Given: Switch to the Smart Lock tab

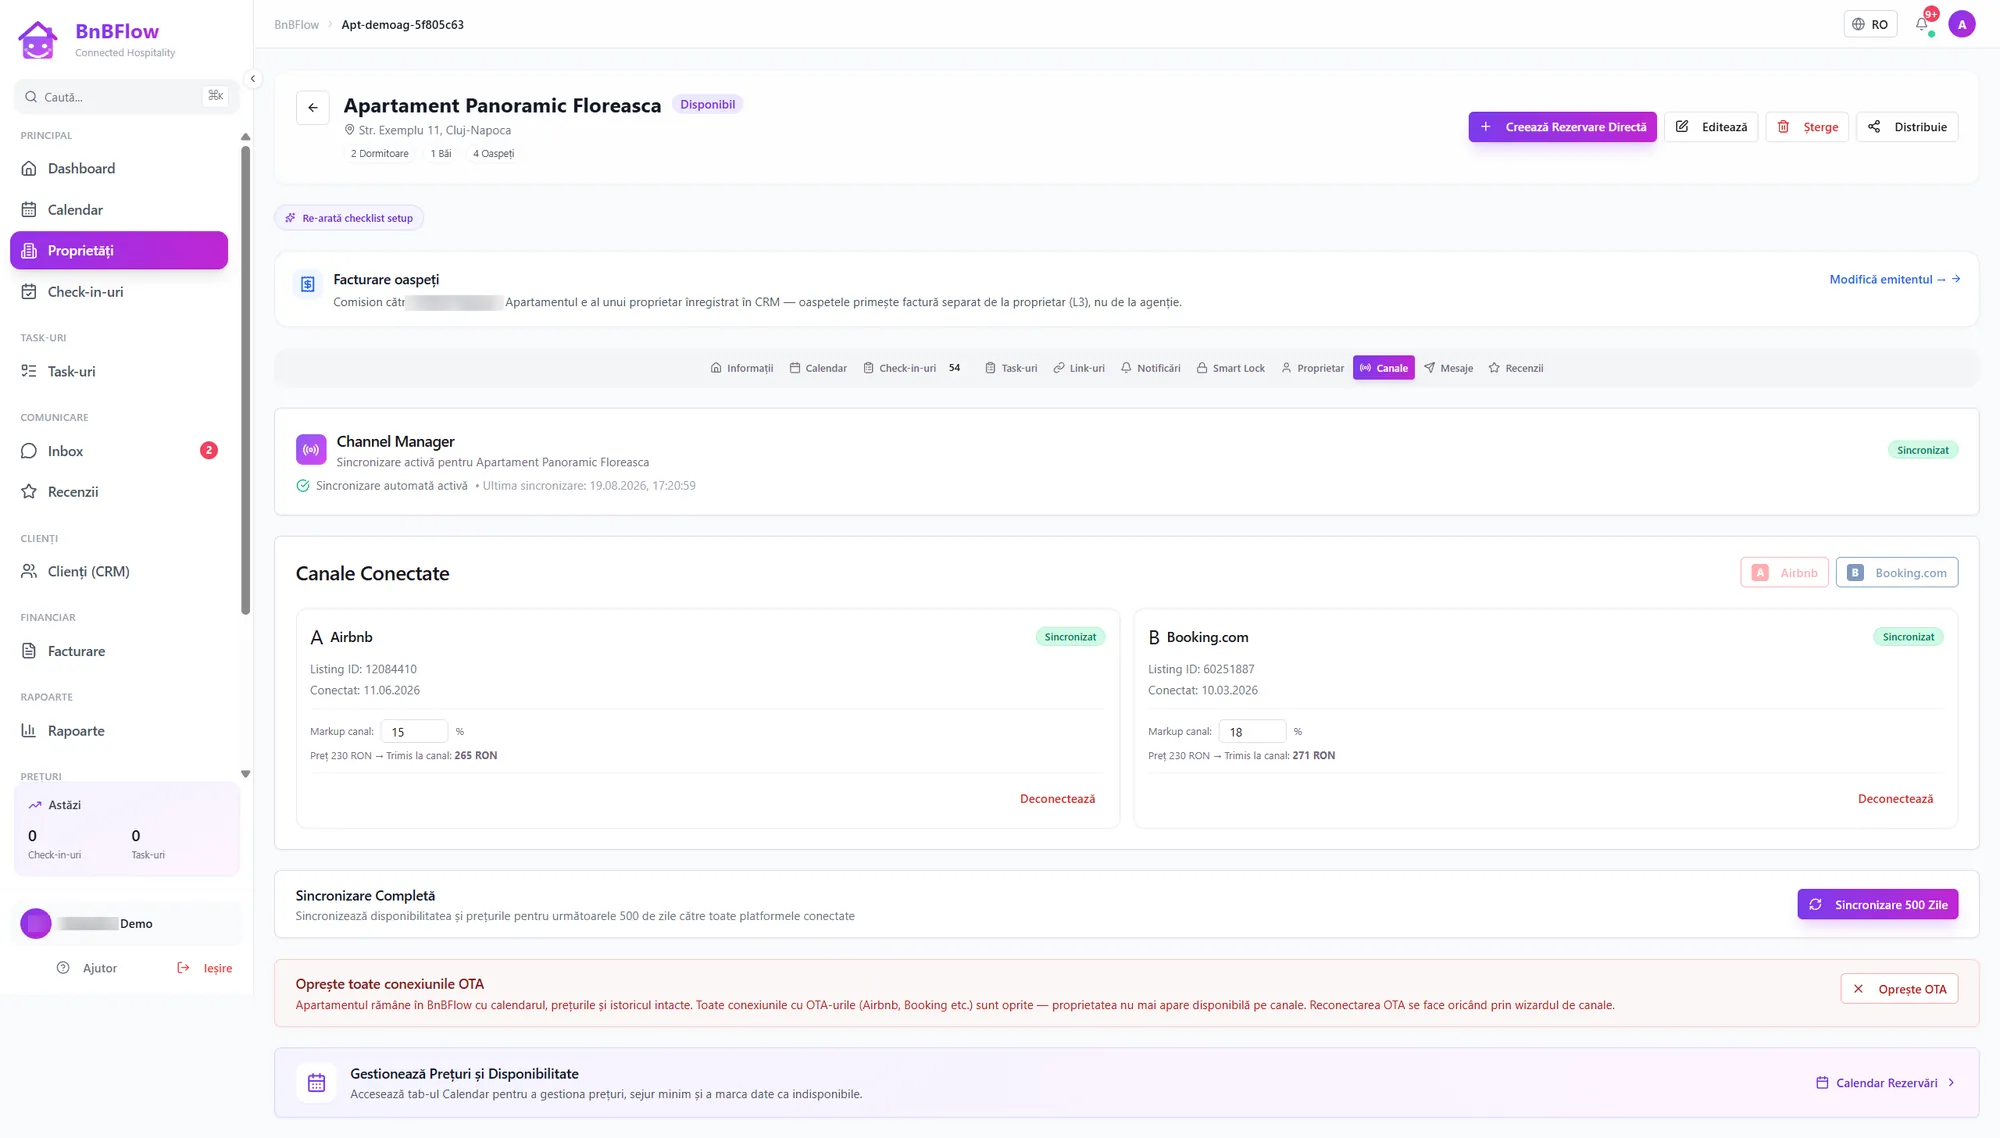Looking at the screenshot, I should click(1230, 368).
